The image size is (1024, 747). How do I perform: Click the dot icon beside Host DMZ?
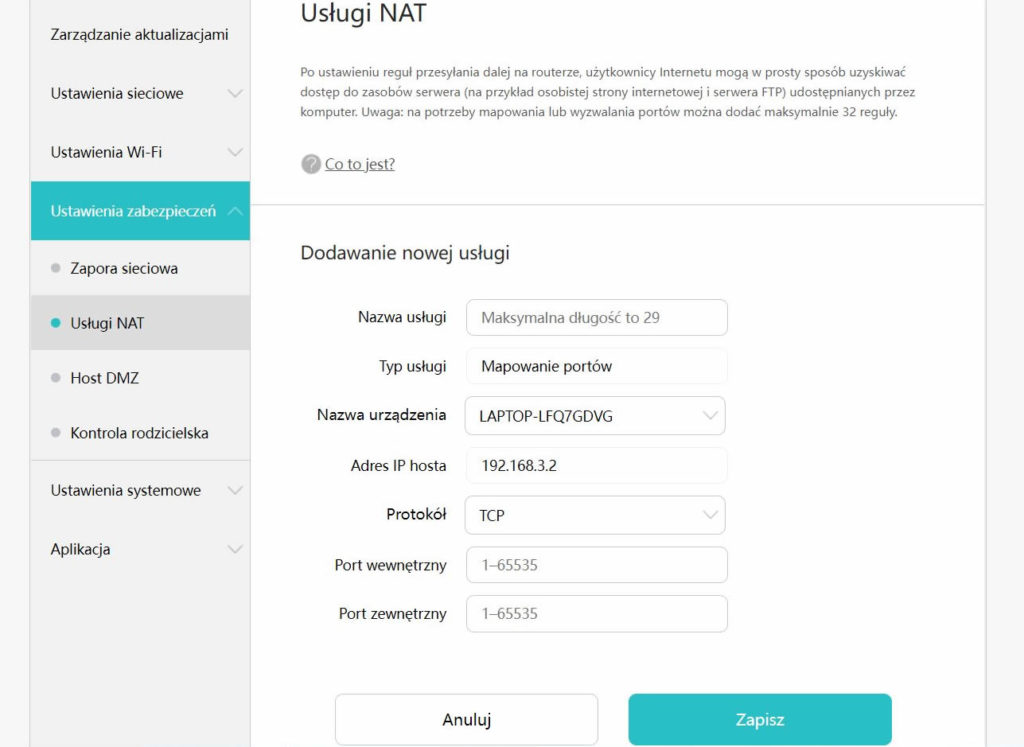(58, 378)
